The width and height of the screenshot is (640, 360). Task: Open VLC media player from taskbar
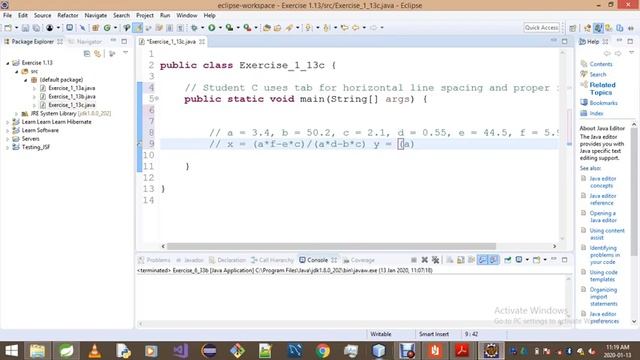pos(95,351)
